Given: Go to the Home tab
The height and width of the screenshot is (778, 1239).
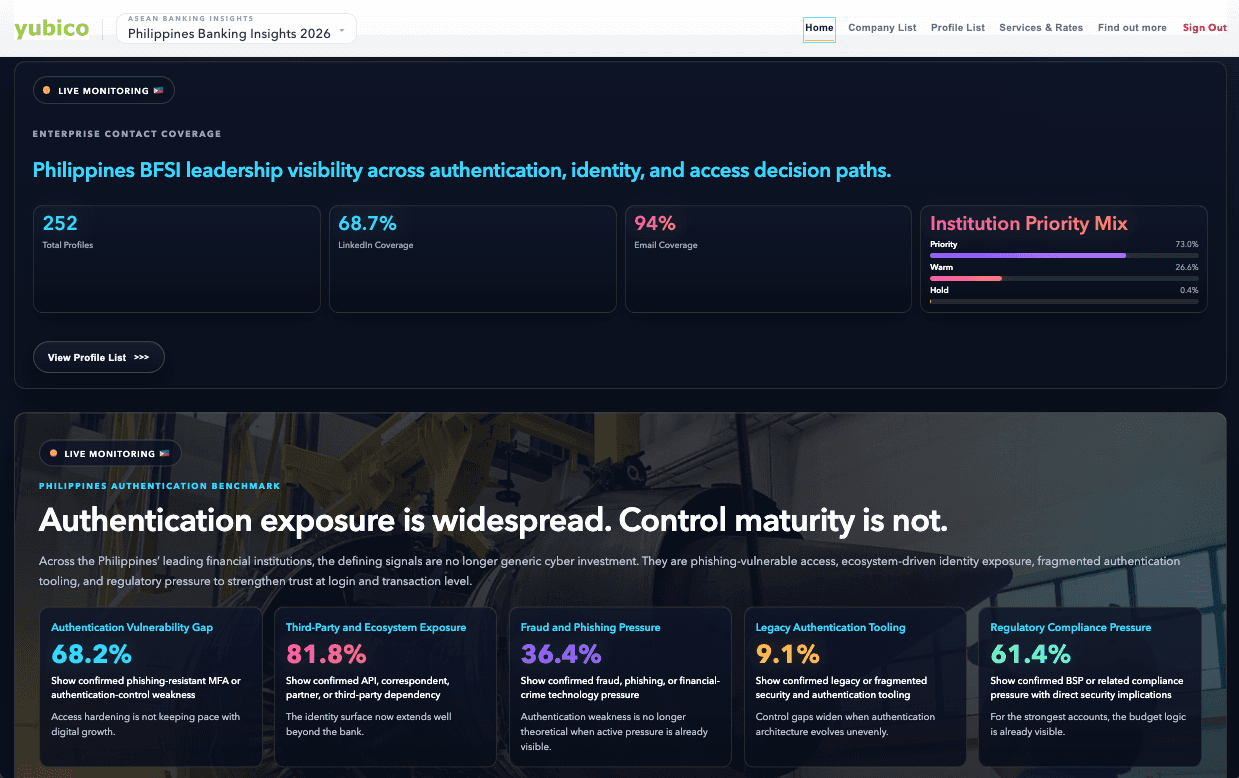Looking at the screenshot, I should pyautogui.click(x=819, y=28).
